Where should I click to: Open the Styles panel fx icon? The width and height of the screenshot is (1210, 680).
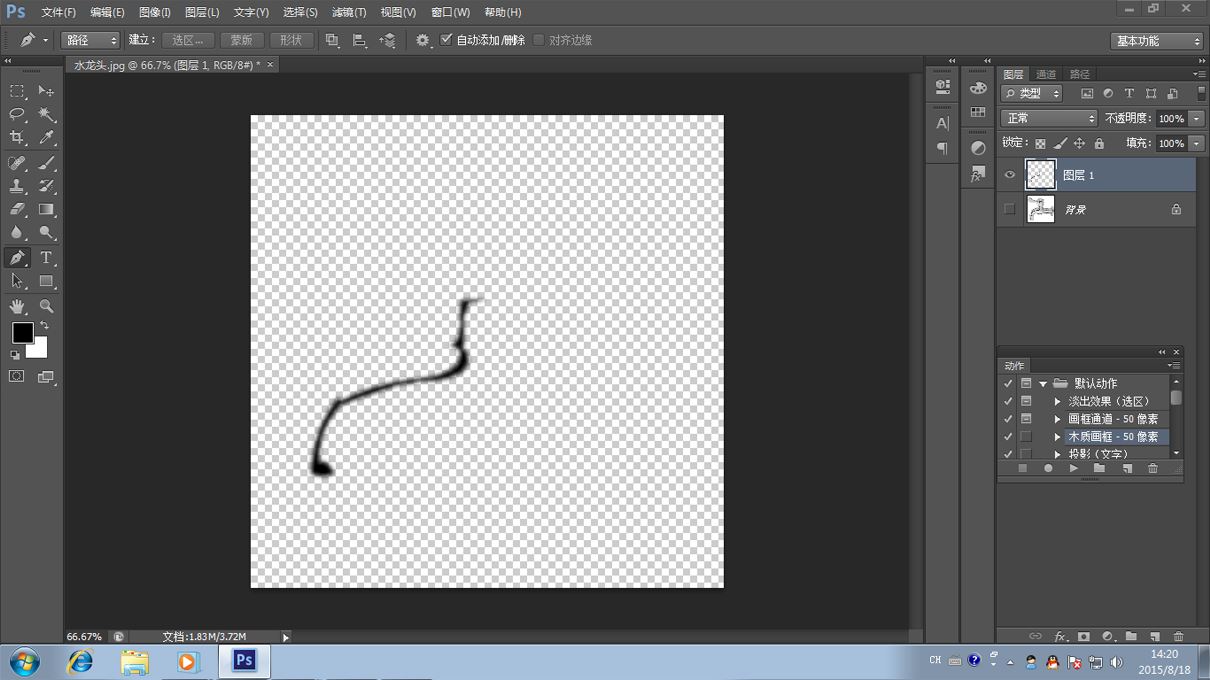pos(978,173)
